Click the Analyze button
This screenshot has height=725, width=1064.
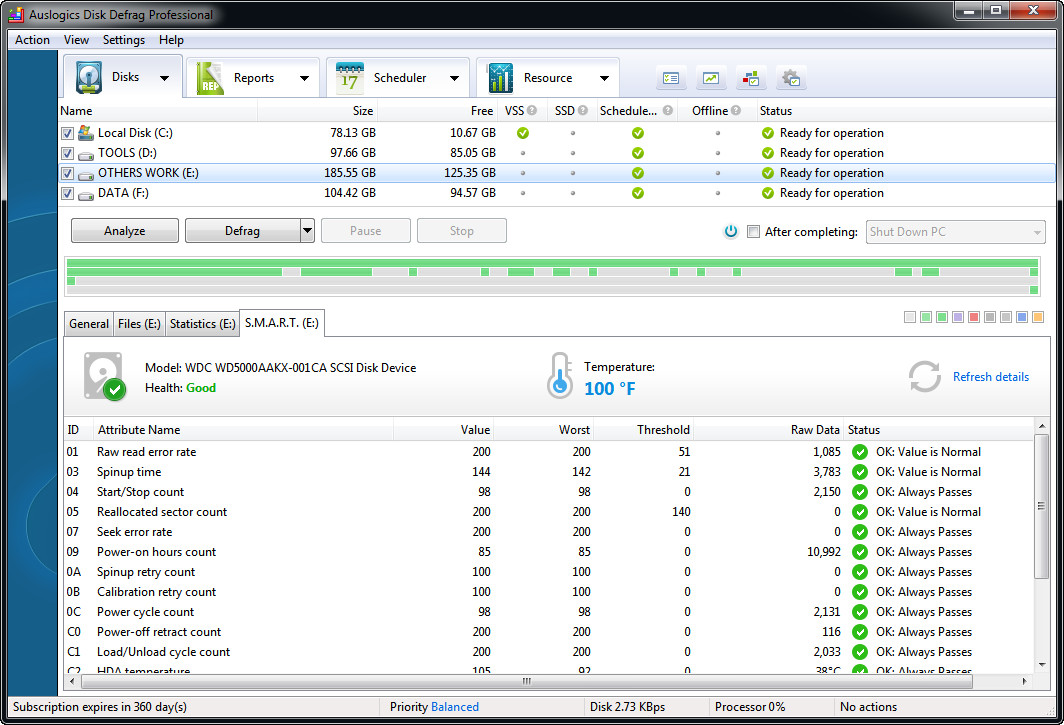pos(125,231)
